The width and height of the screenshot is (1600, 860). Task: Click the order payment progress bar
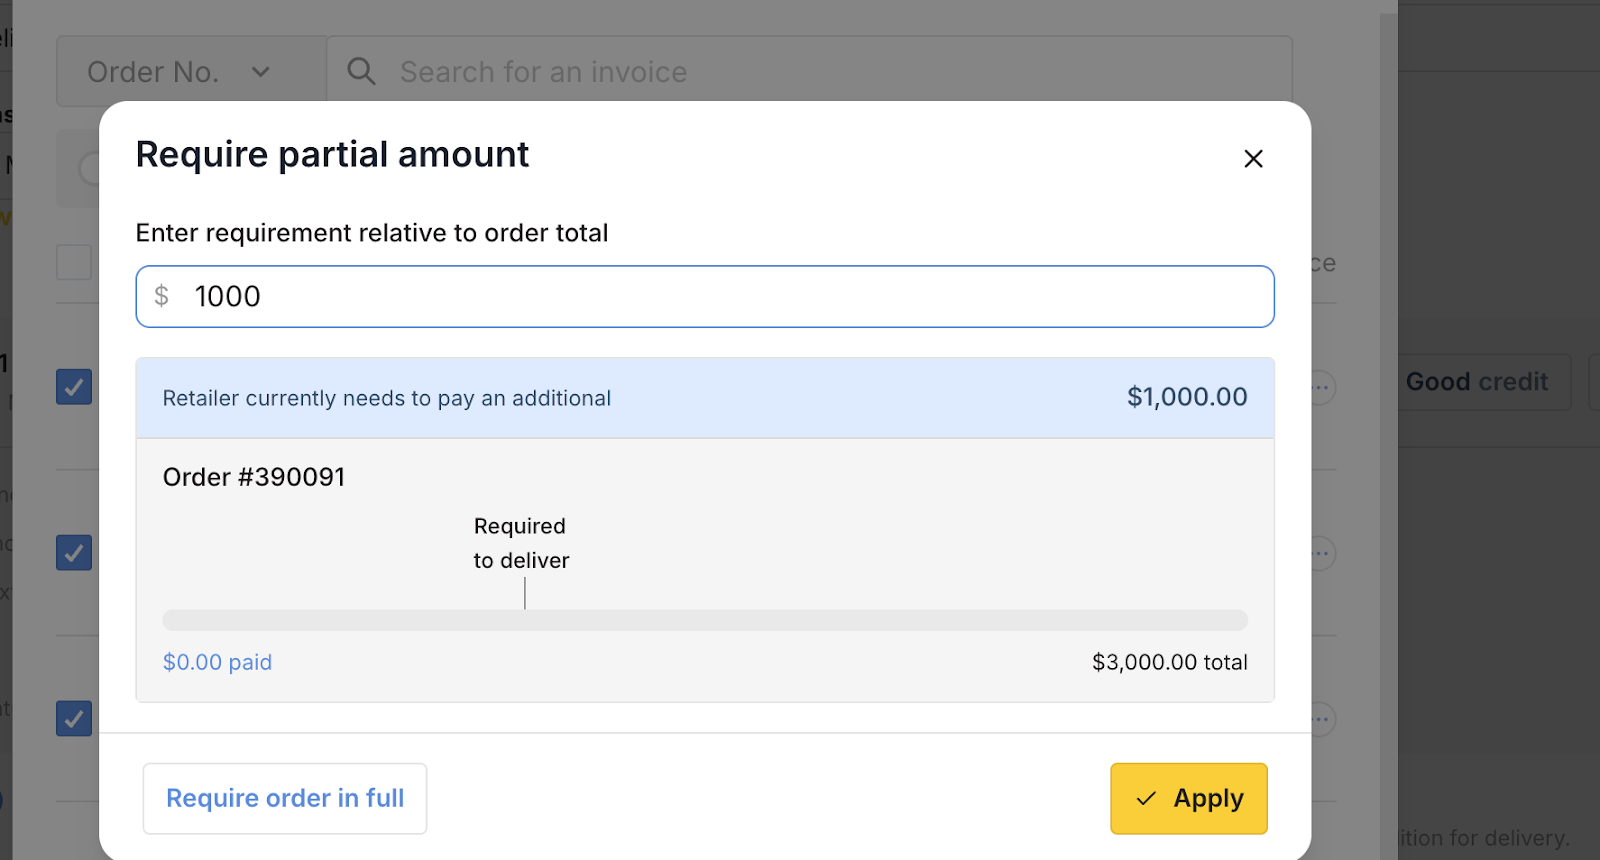click(705, 620)
